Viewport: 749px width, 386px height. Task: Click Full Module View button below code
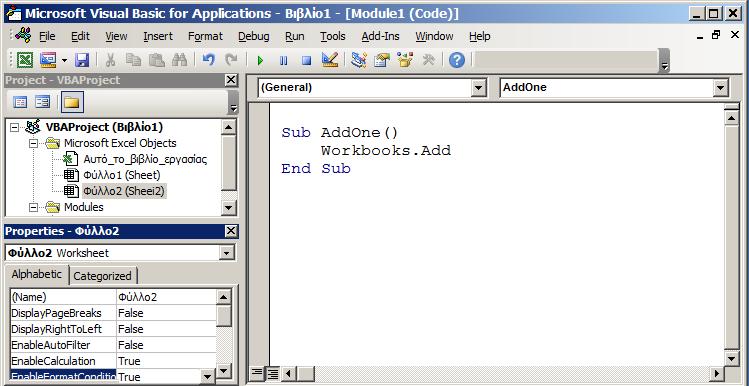coord(273,373)
